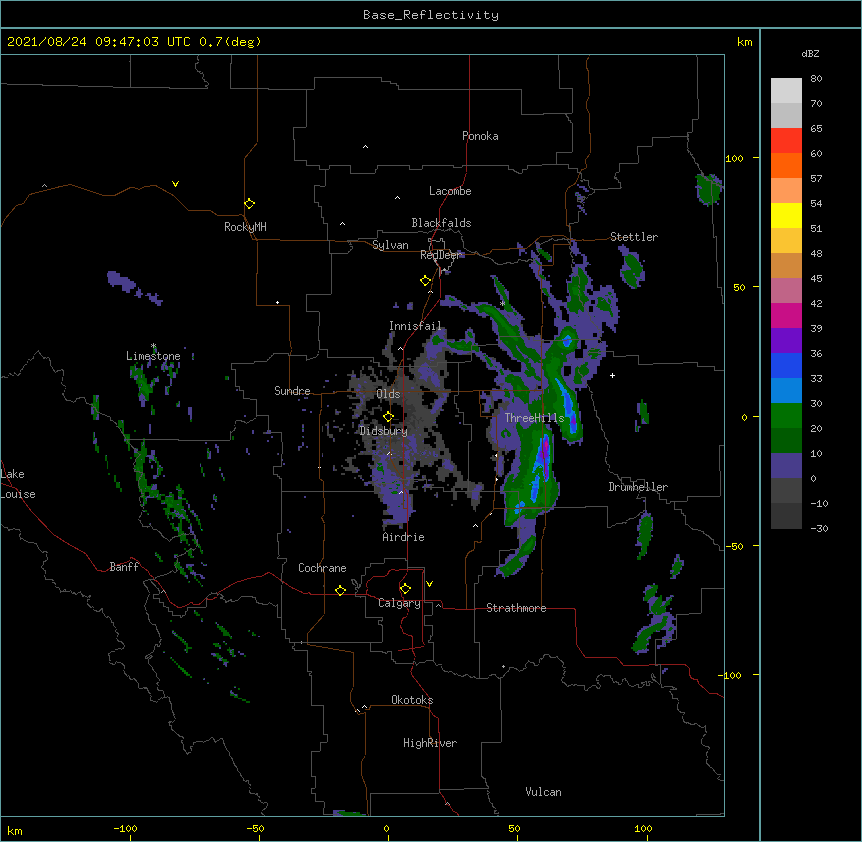862x842 pixels.
Task: Select the light blue 30–33 dBZ swatch
Action: tap(786, 391)
